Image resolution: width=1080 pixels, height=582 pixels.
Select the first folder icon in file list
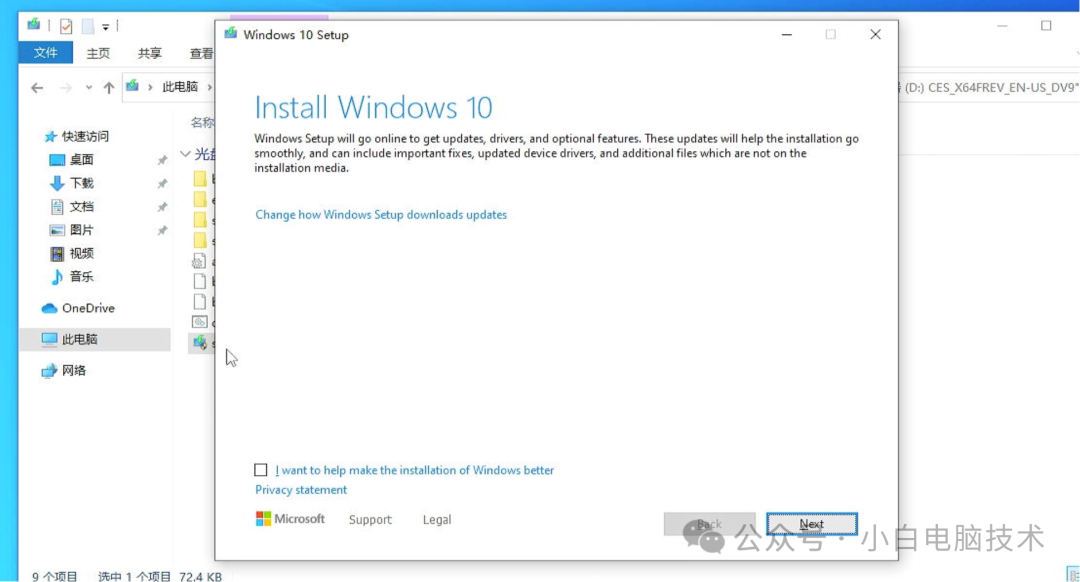200,179
